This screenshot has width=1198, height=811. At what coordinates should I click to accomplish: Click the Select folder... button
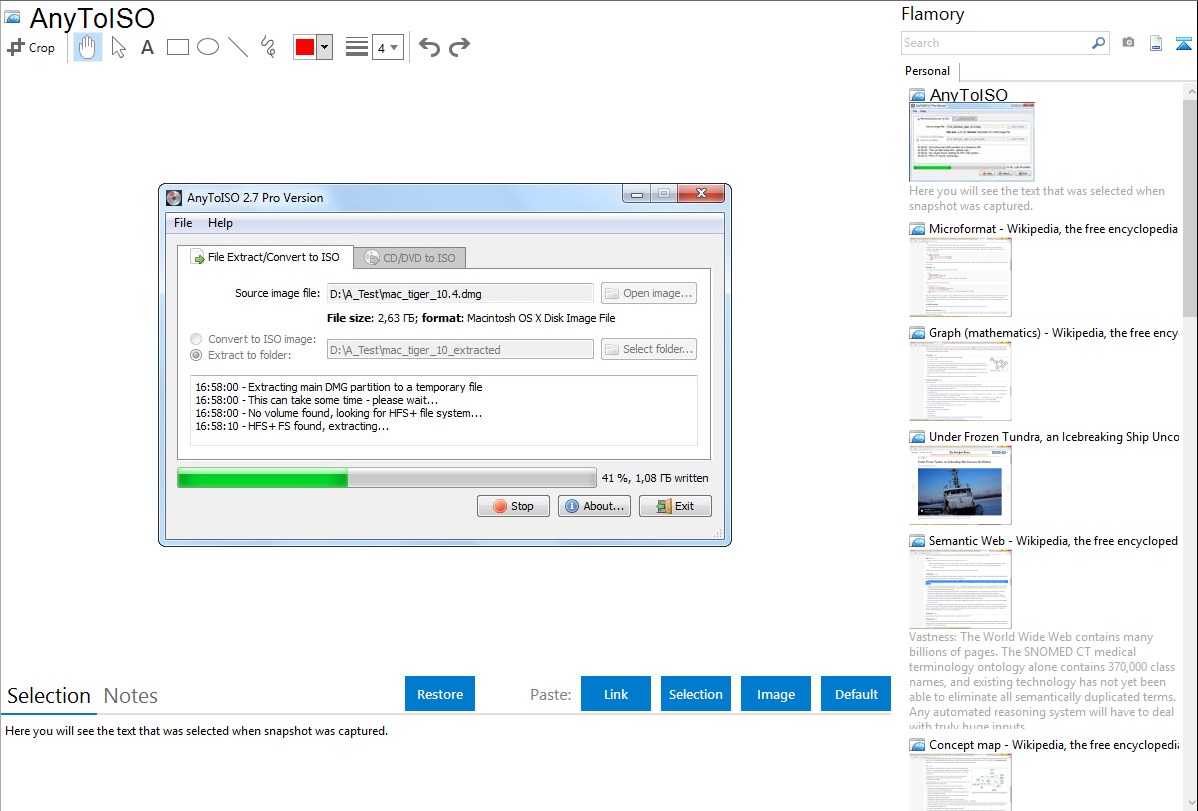(x=649, y=349)
